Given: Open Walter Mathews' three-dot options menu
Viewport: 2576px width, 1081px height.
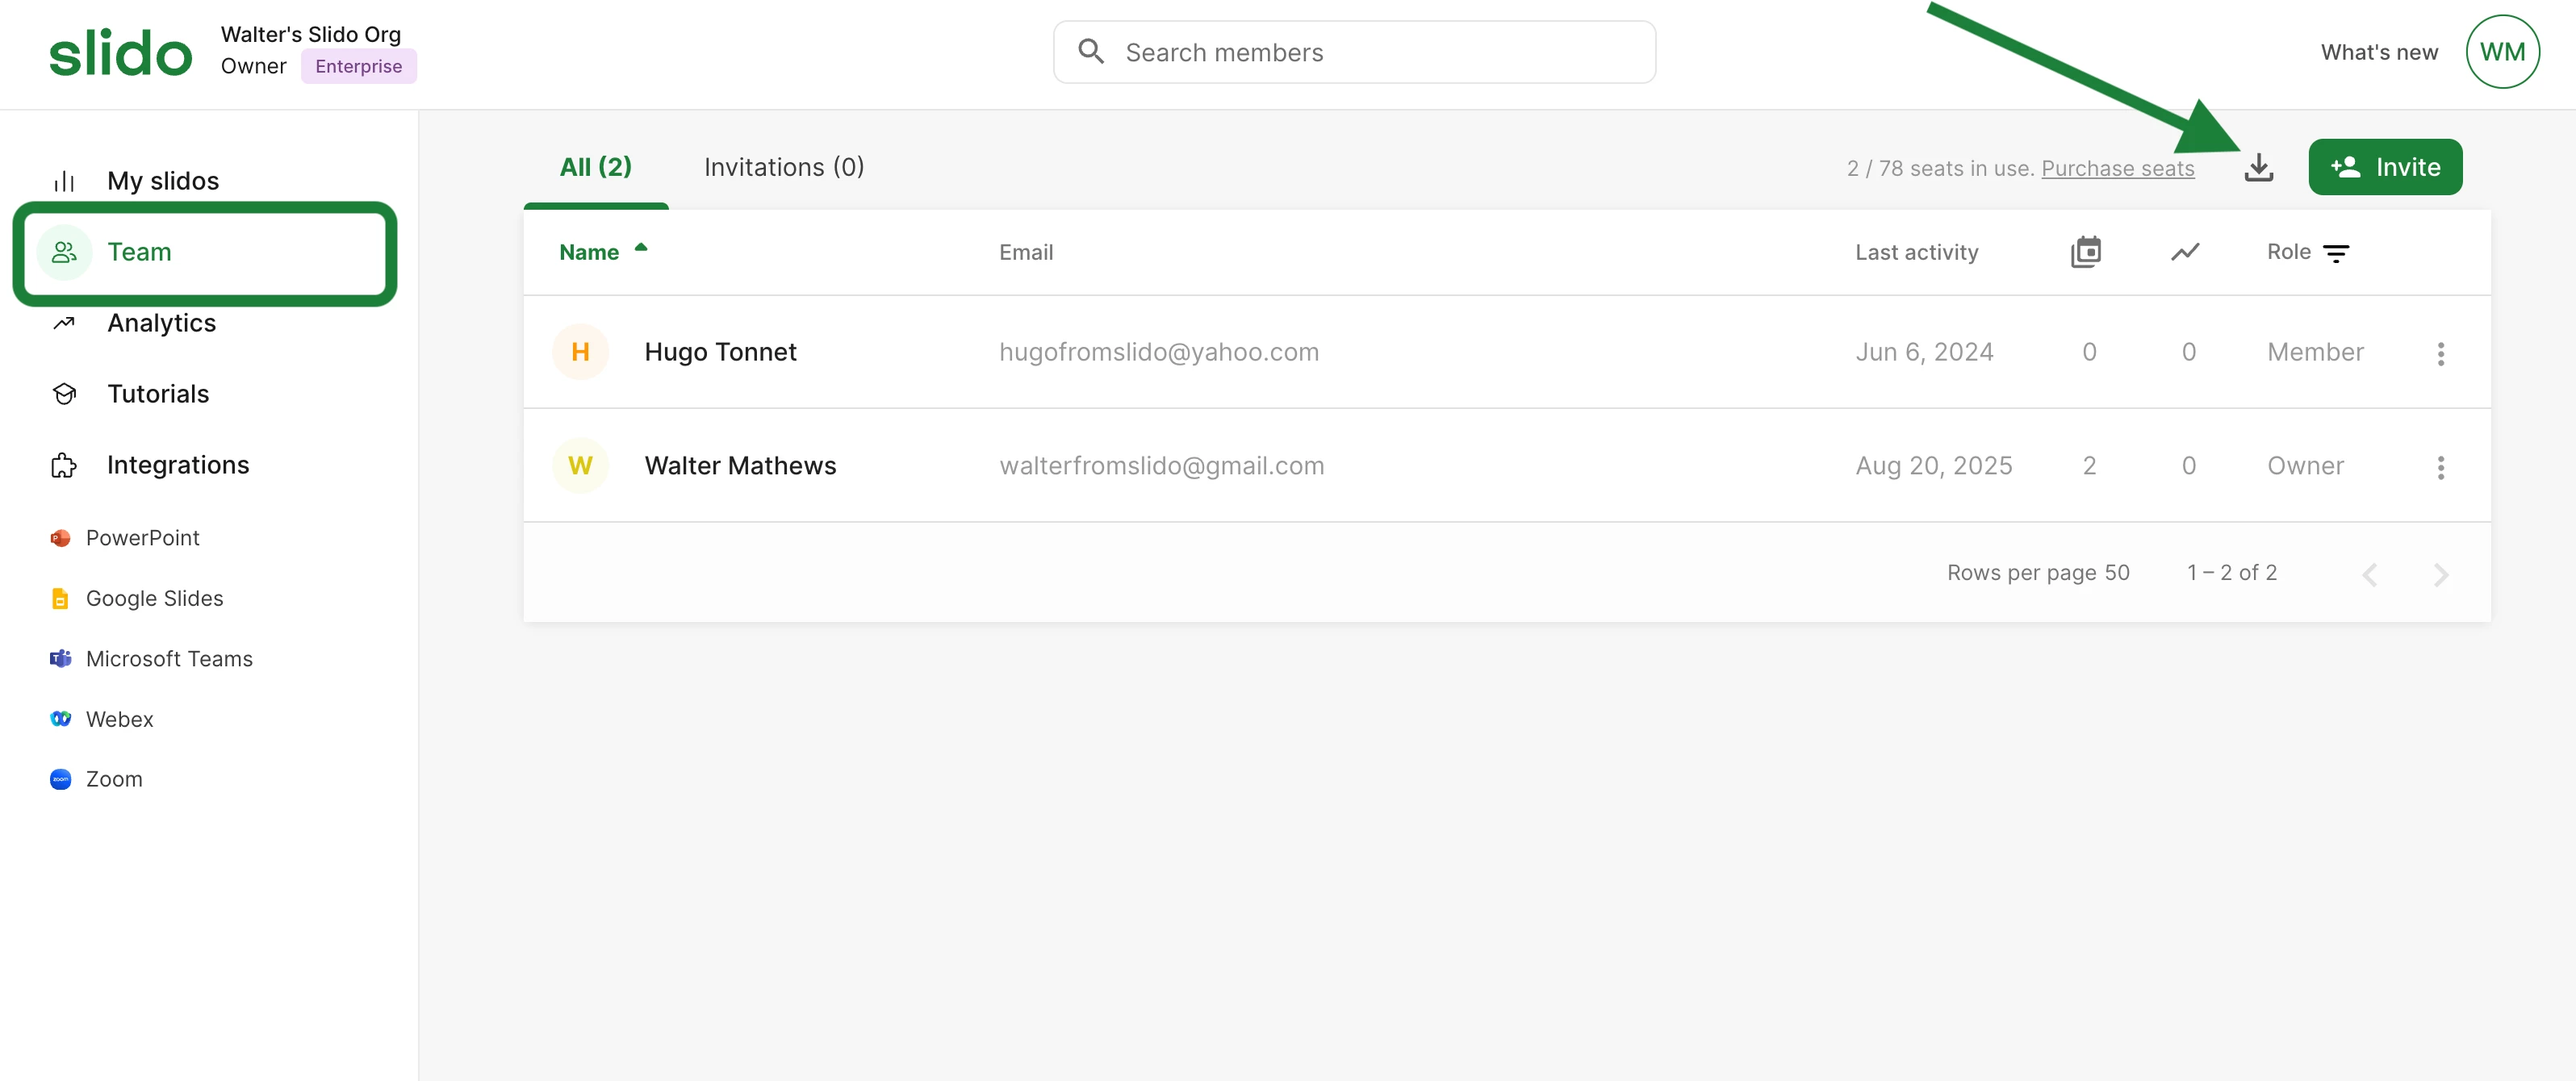Looking at the screenshot, I should click(x=2440, y=467).
